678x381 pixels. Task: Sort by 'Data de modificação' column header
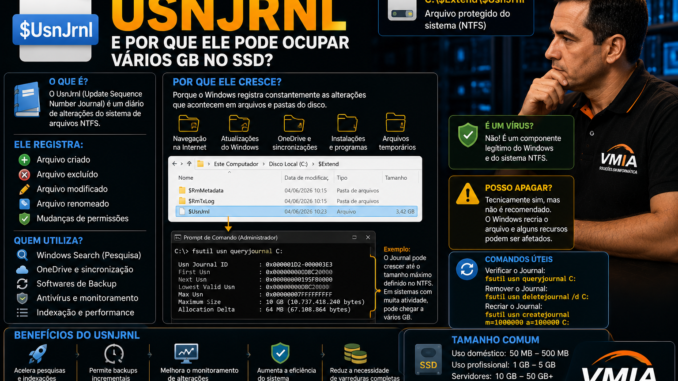(x=306, y=178)
